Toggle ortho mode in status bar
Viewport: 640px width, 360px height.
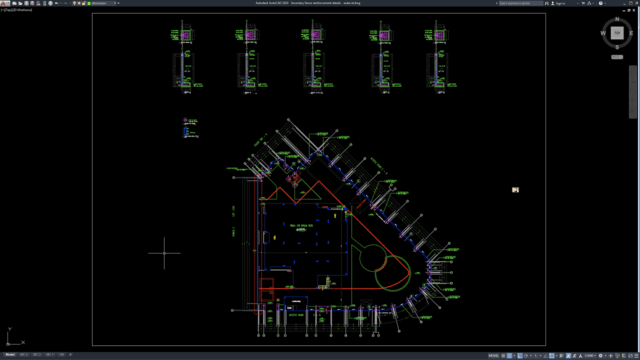pyautogui.click(x=520, y=356)
